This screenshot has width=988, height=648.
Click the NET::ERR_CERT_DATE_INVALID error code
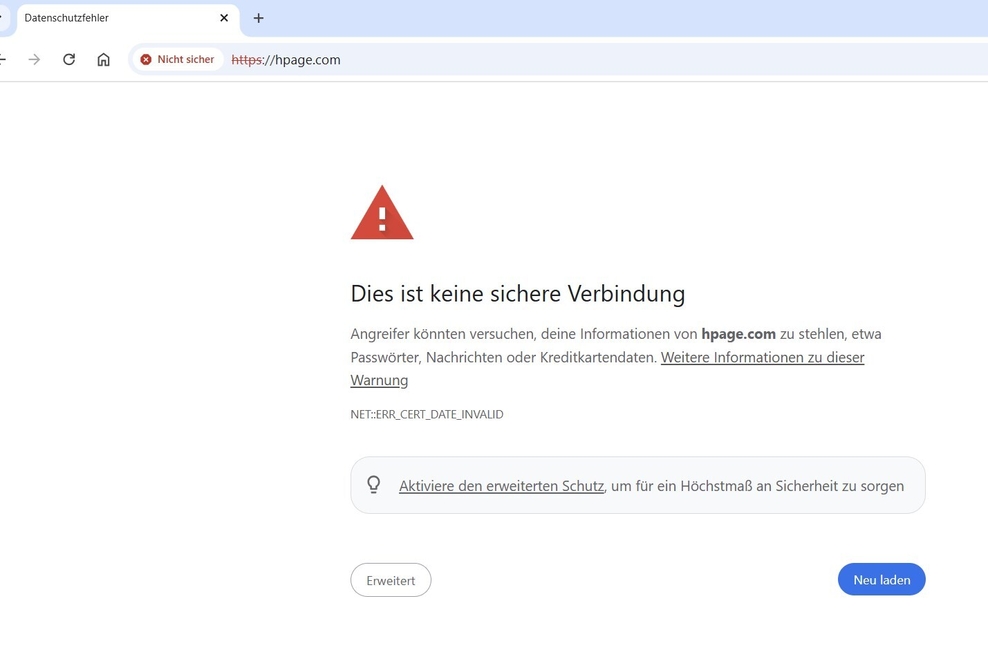[427, 414]
